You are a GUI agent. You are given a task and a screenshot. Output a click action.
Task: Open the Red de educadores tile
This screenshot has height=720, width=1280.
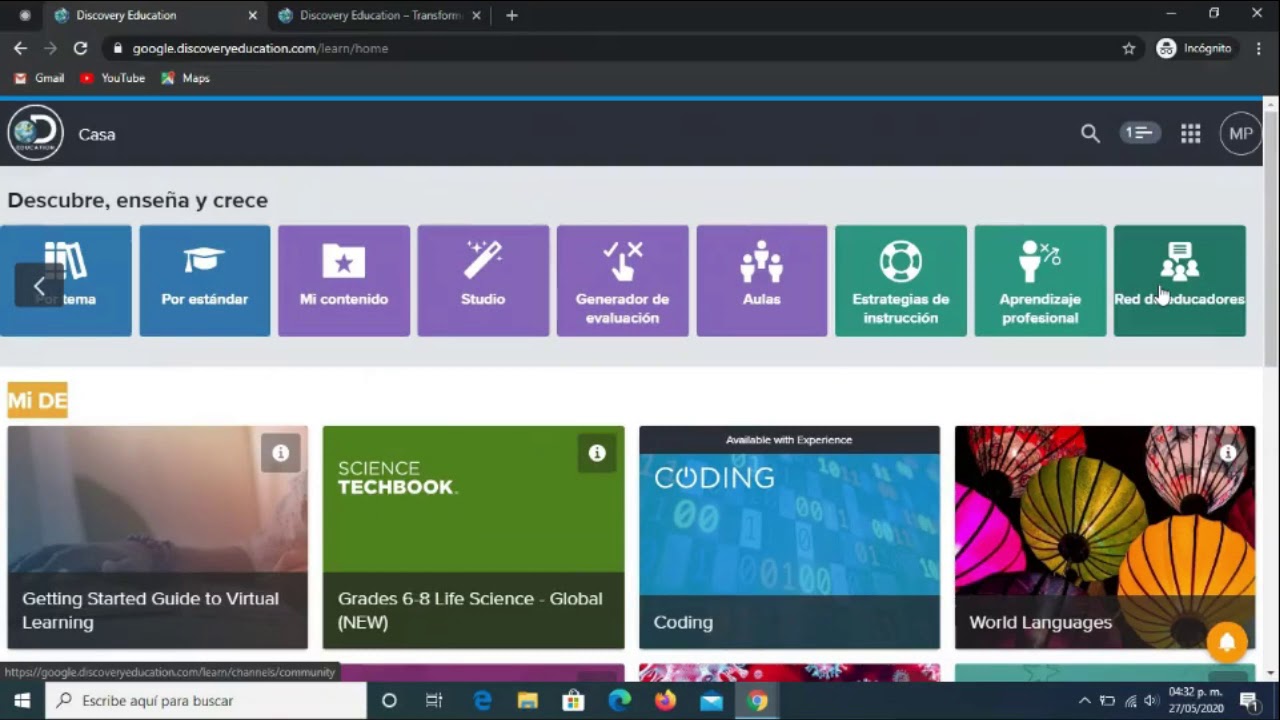pyautogui.click(x=1180, y=280)
